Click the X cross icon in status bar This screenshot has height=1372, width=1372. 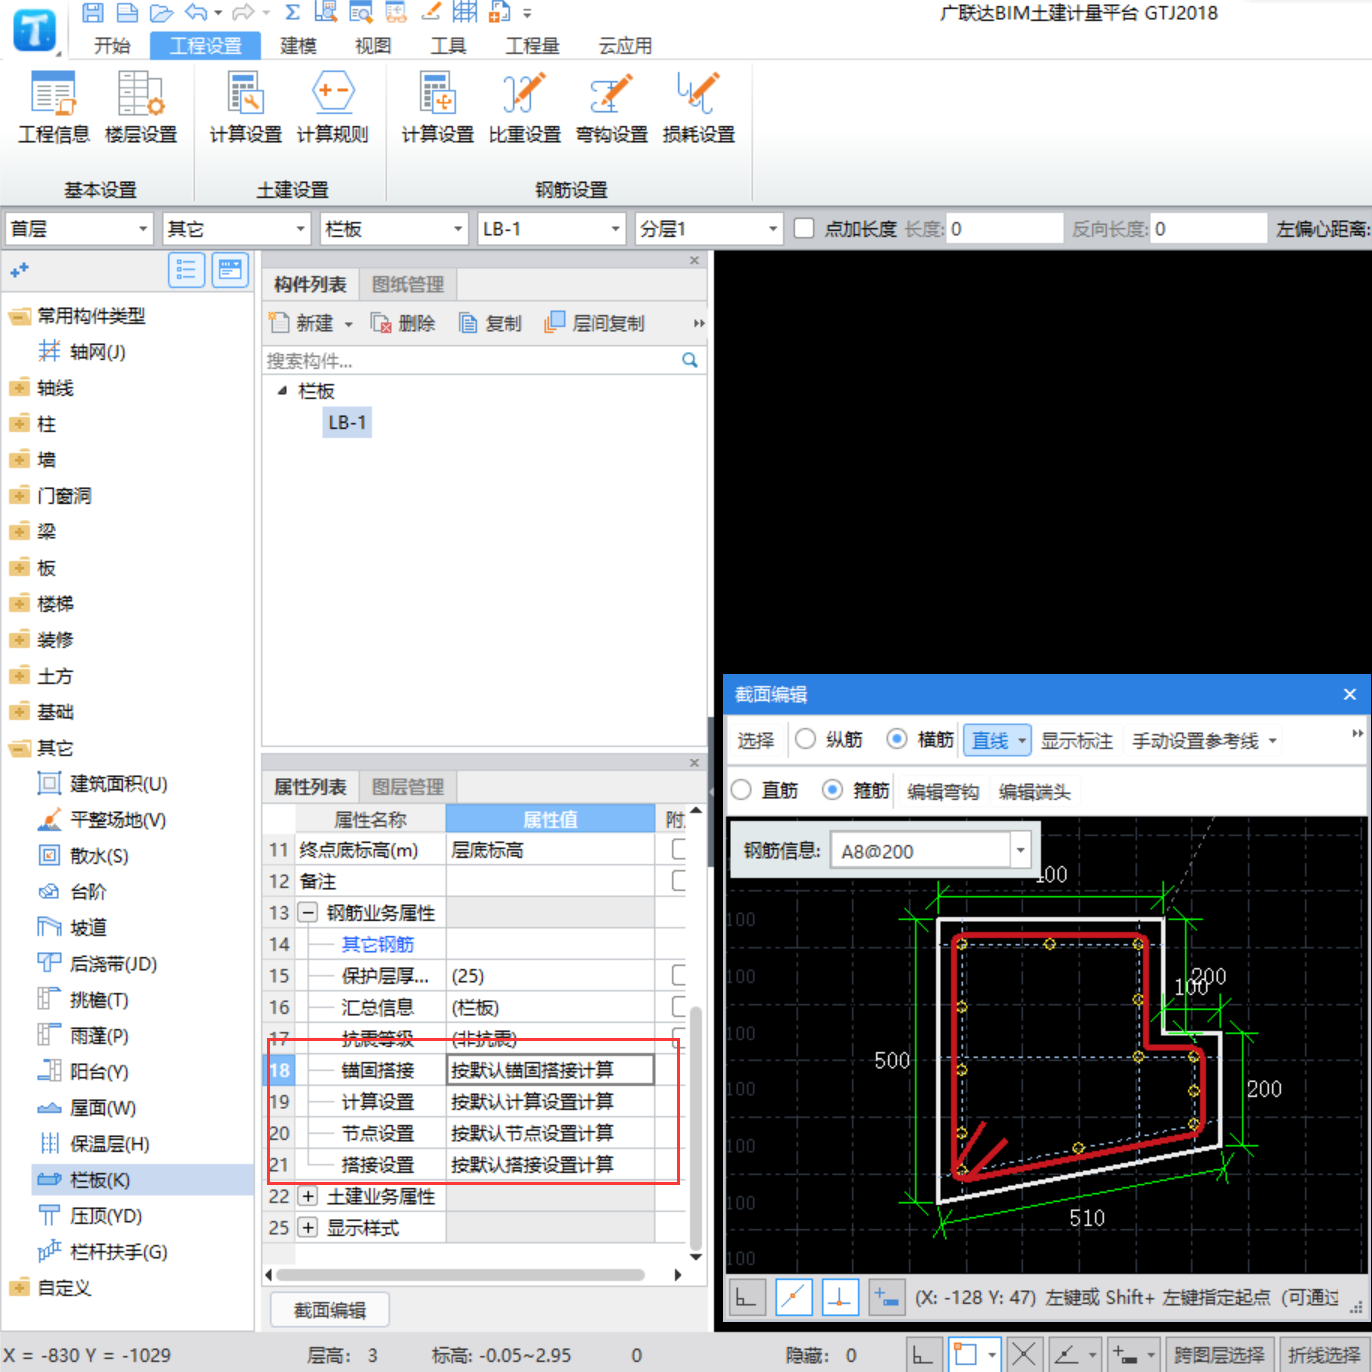[1024, 1355]
